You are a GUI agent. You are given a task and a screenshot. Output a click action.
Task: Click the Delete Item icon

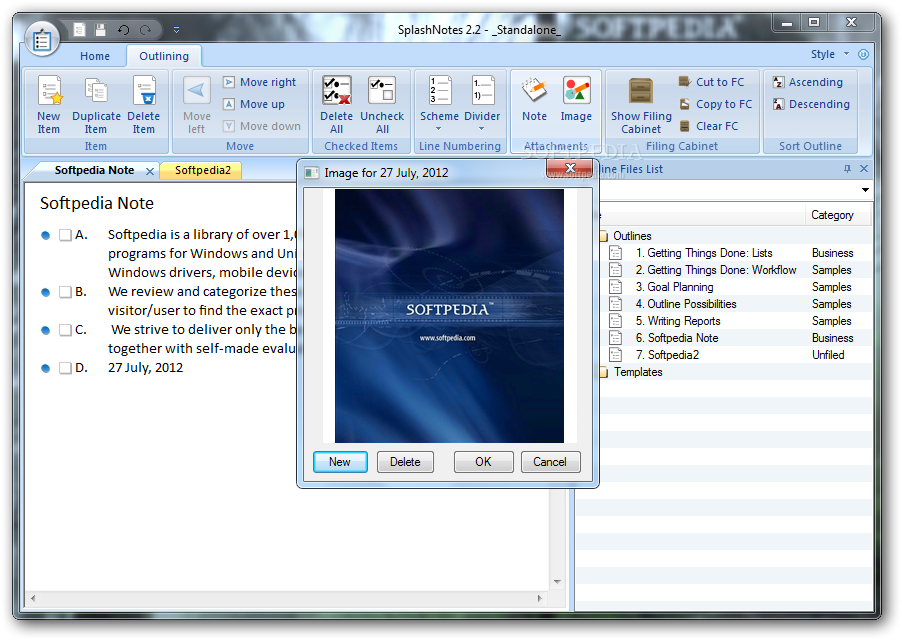coord(144,90)
